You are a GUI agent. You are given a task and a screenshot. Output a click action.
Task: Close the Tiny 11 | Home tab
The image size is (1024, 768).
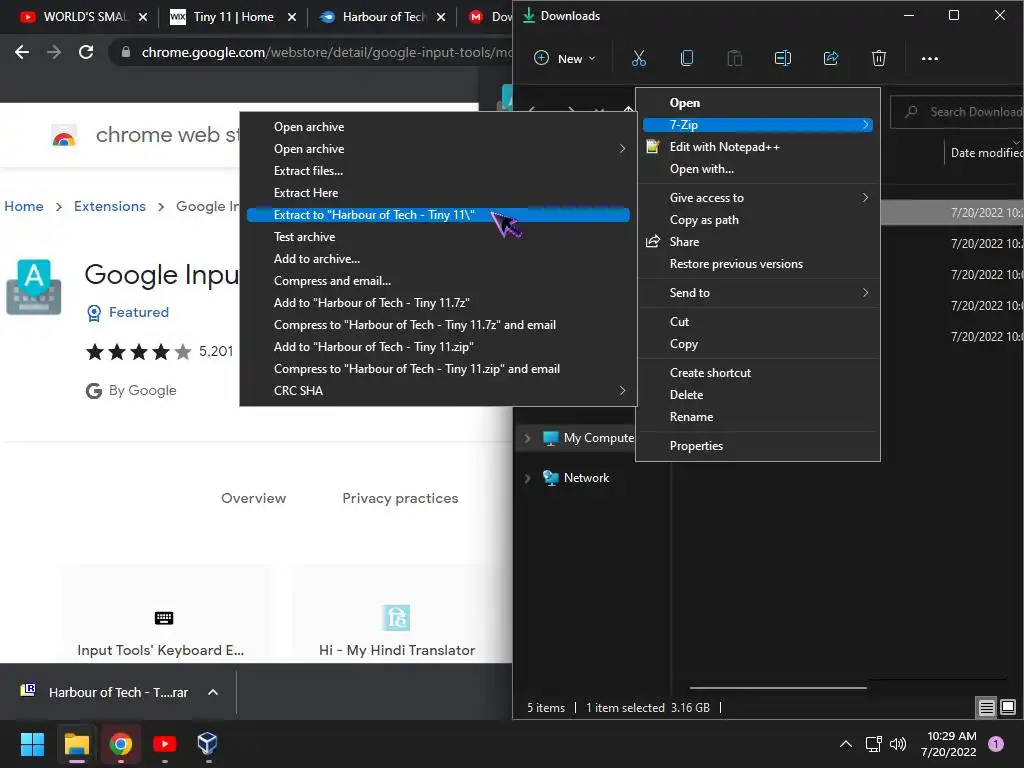pyautogui.click(x=292, y=18)
